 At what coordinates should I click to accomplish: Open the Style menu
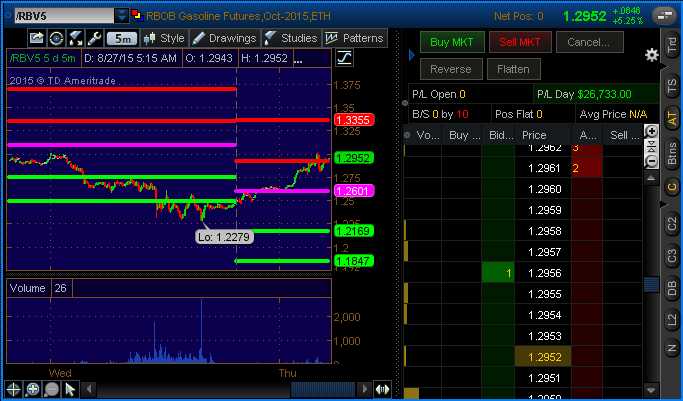(166, 38)
